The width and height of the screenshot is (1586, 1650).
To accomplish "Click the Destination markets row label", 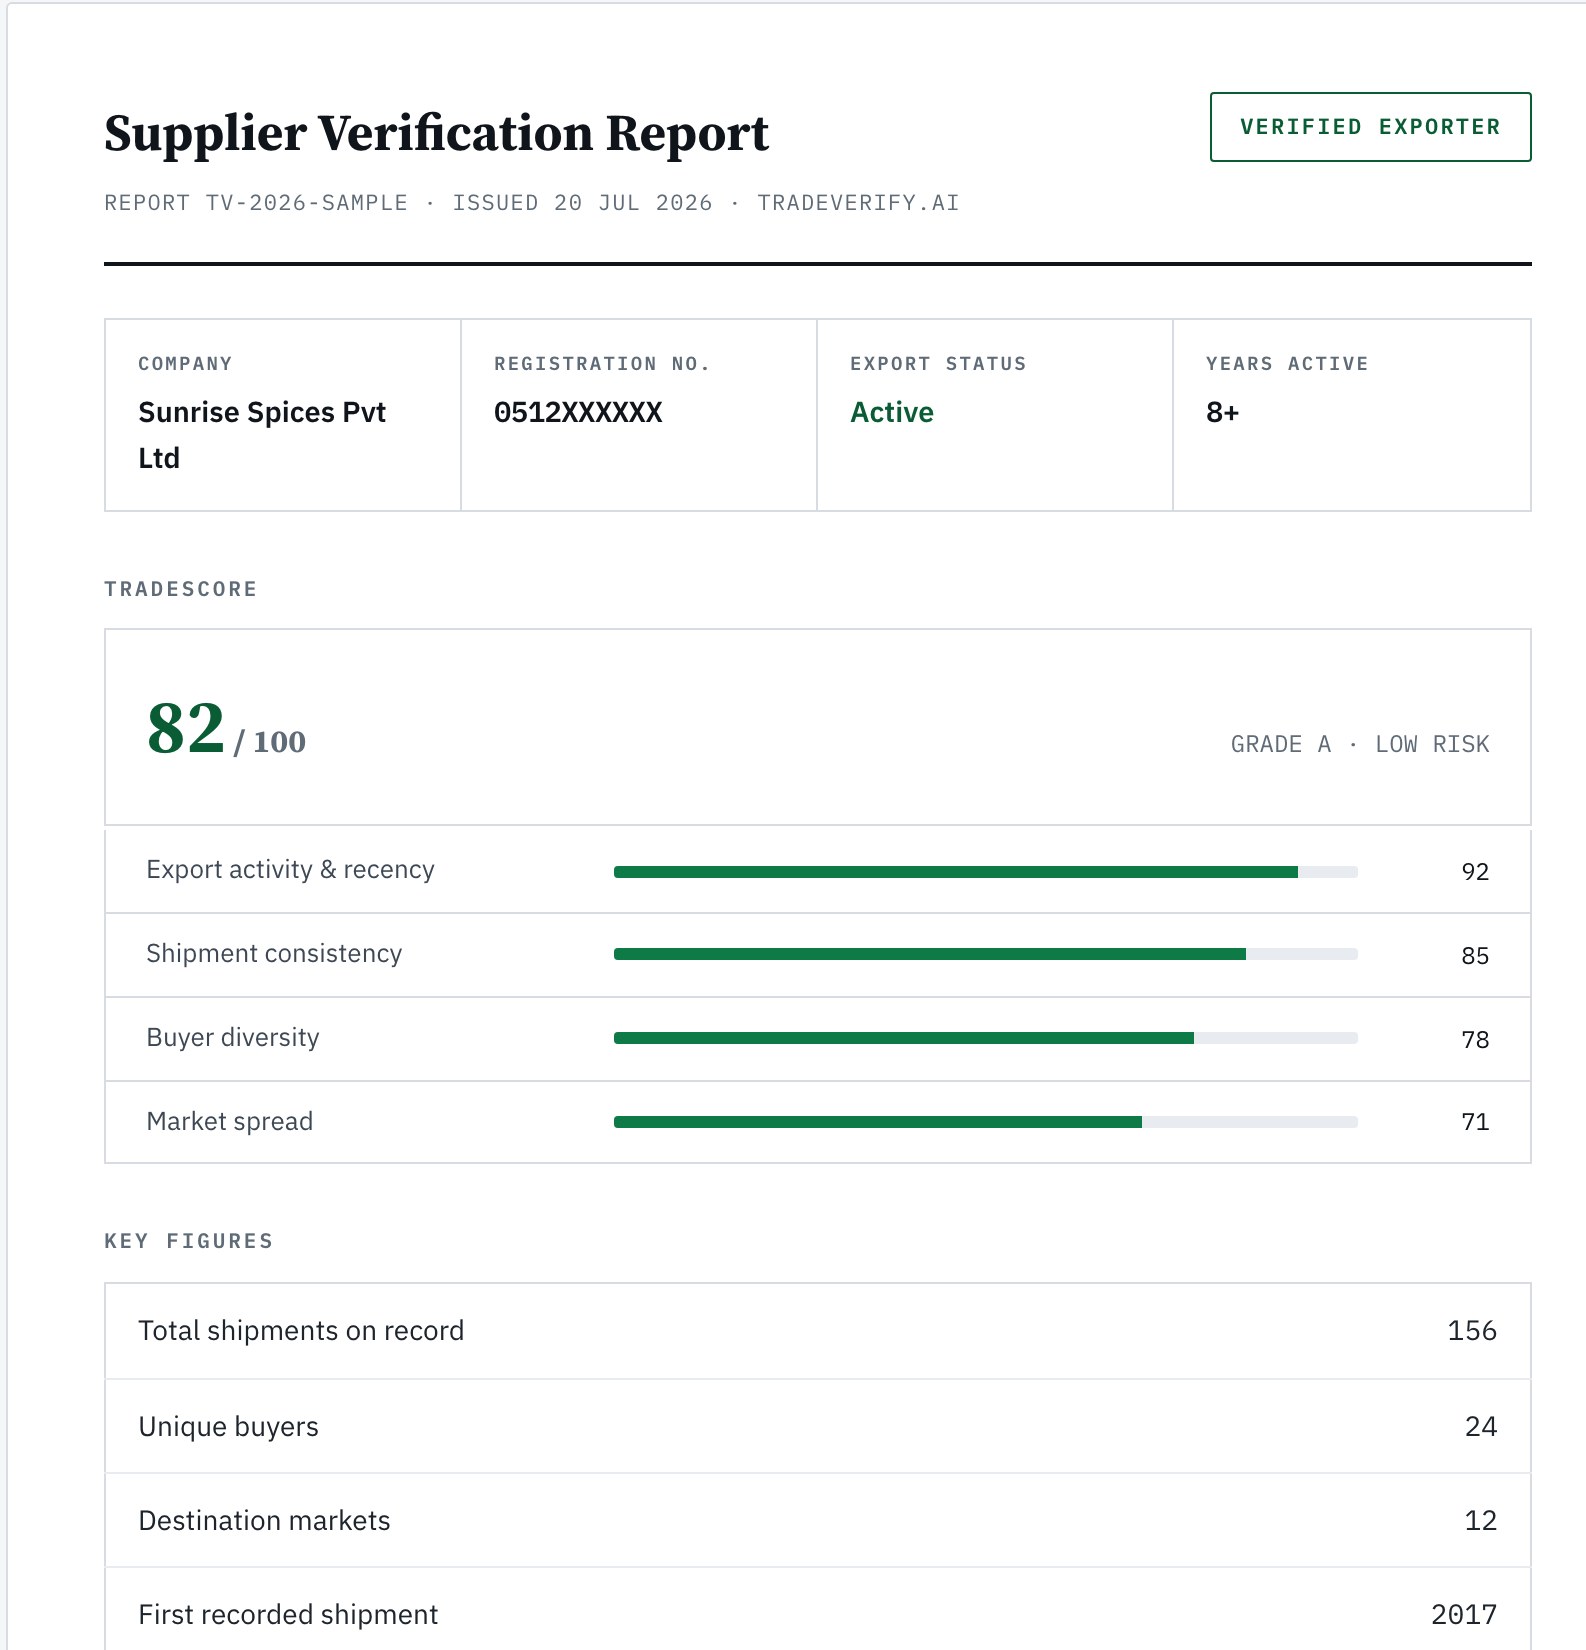I will point(264,1521).
